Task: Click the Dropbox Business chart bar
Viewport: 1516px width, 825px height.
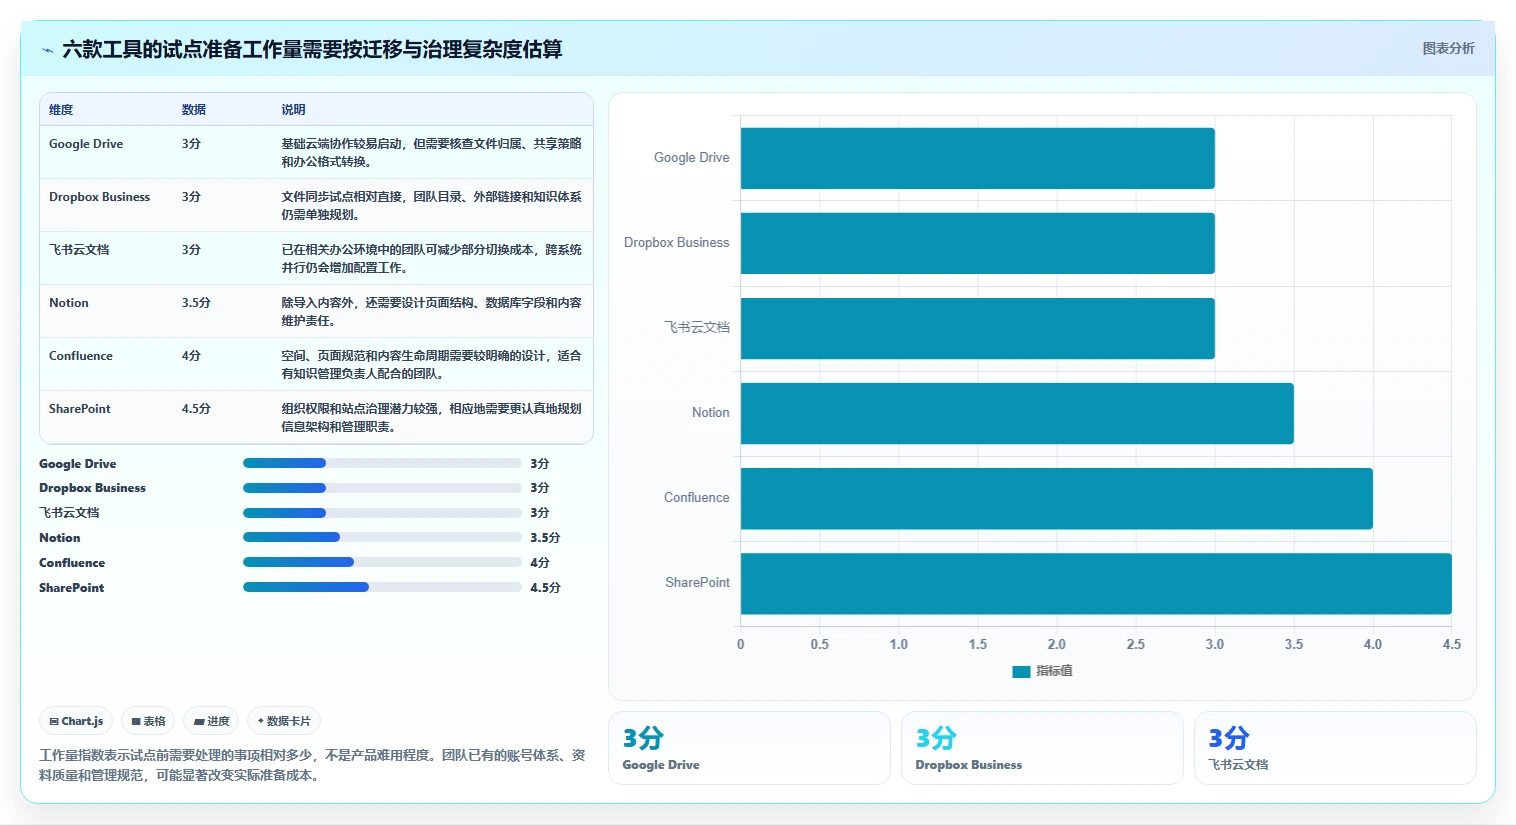Action: (977, 243)
